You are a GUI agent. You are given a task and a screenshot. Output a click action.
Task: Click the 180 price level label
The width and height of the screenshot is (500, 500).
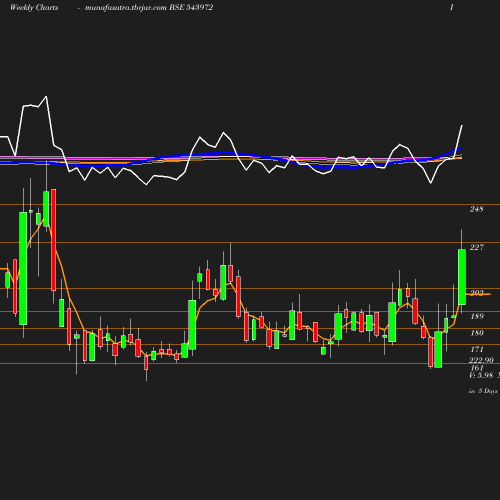(477, 333)
